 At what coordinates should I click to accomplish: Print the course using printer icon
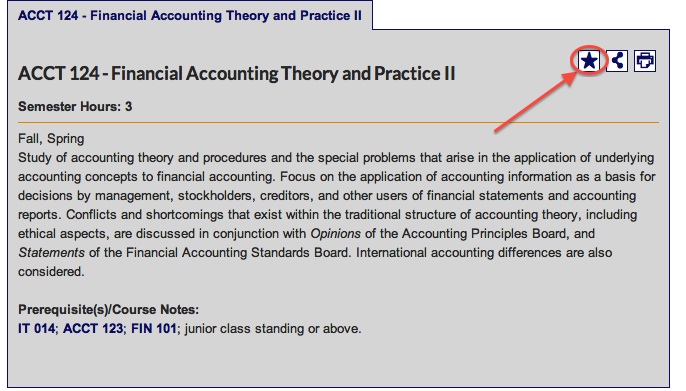[x=645, y=60]
